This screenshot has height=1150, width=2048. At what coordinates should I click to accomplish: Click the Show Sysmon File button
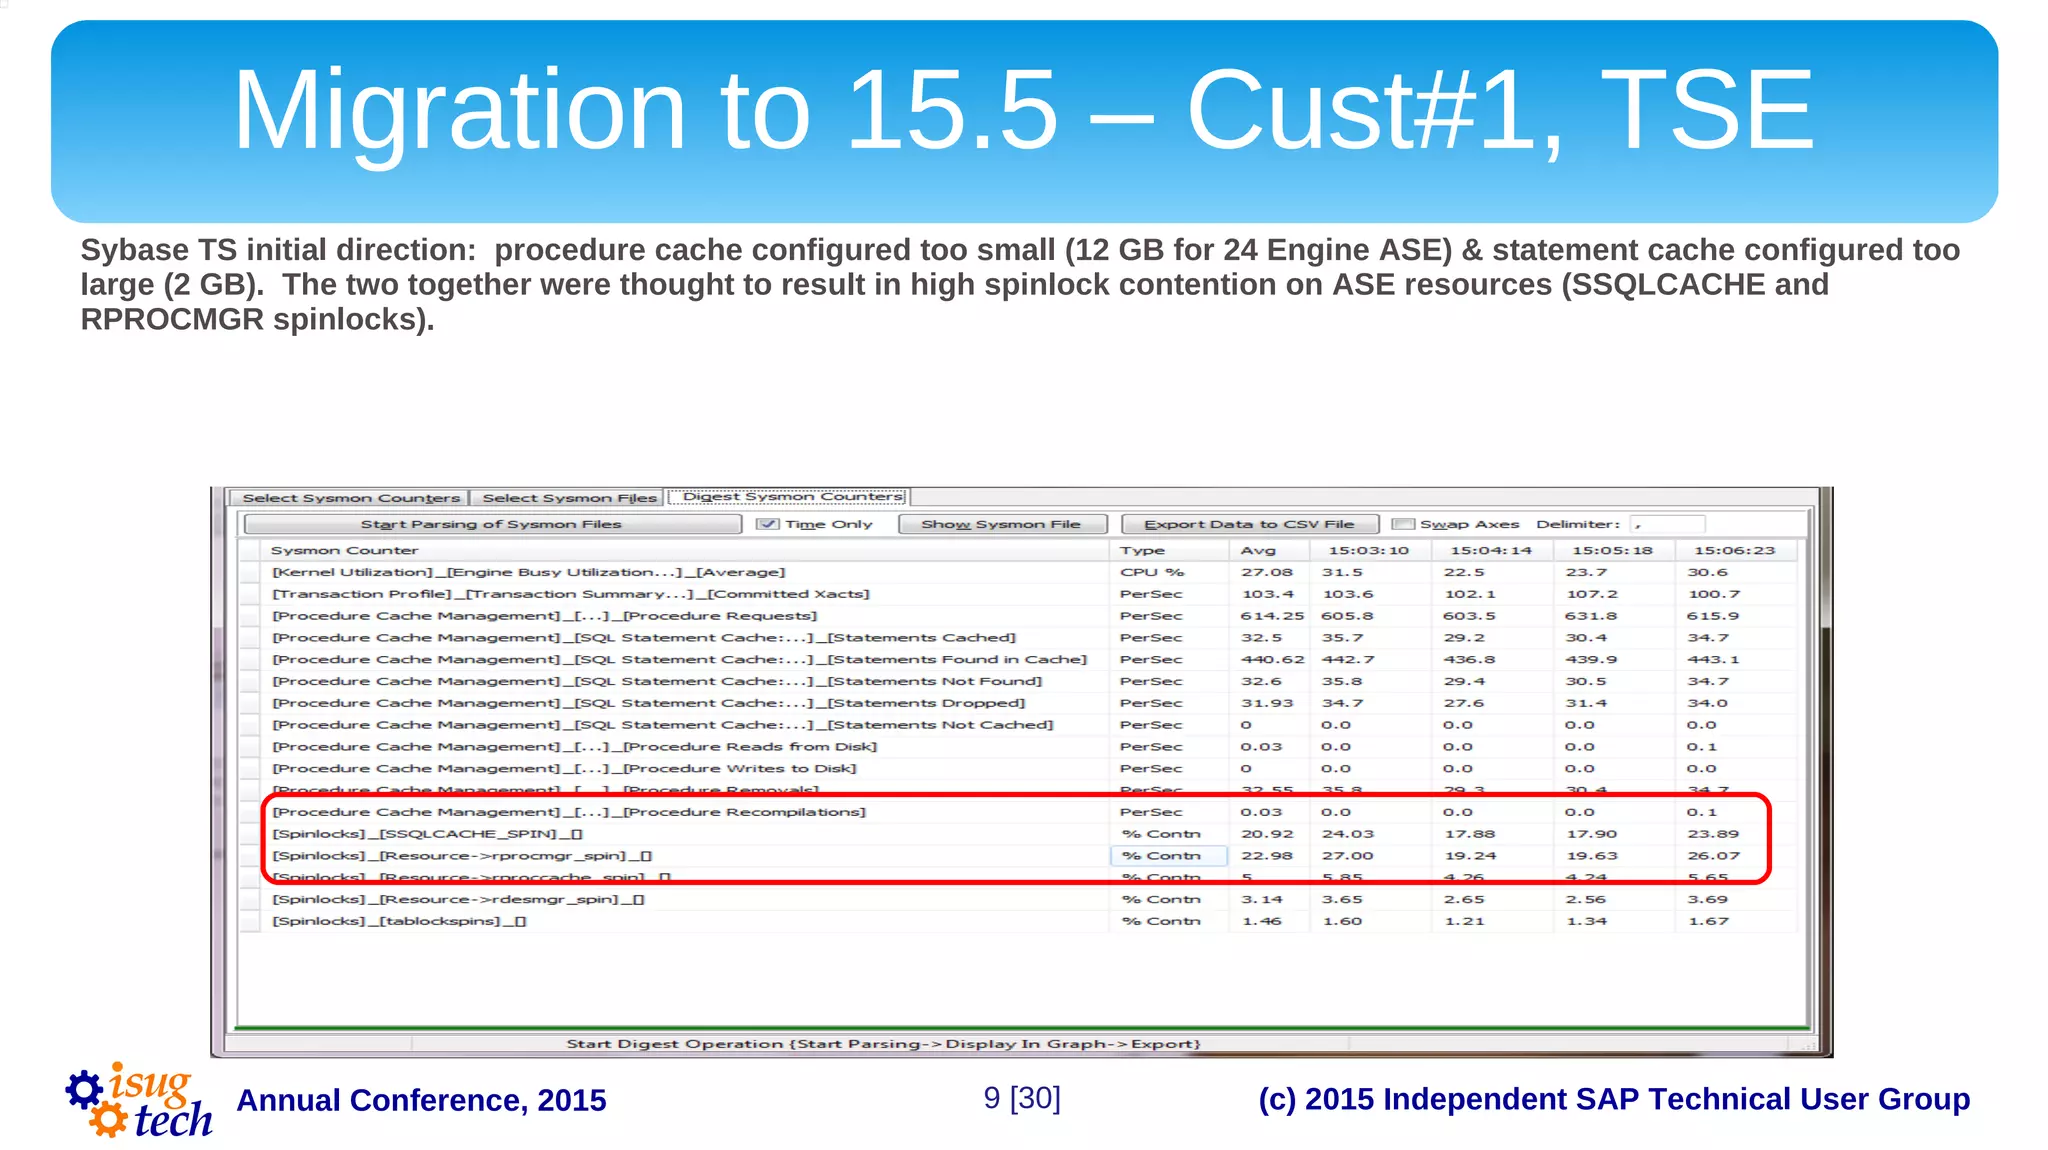[x=1002, y=524]
